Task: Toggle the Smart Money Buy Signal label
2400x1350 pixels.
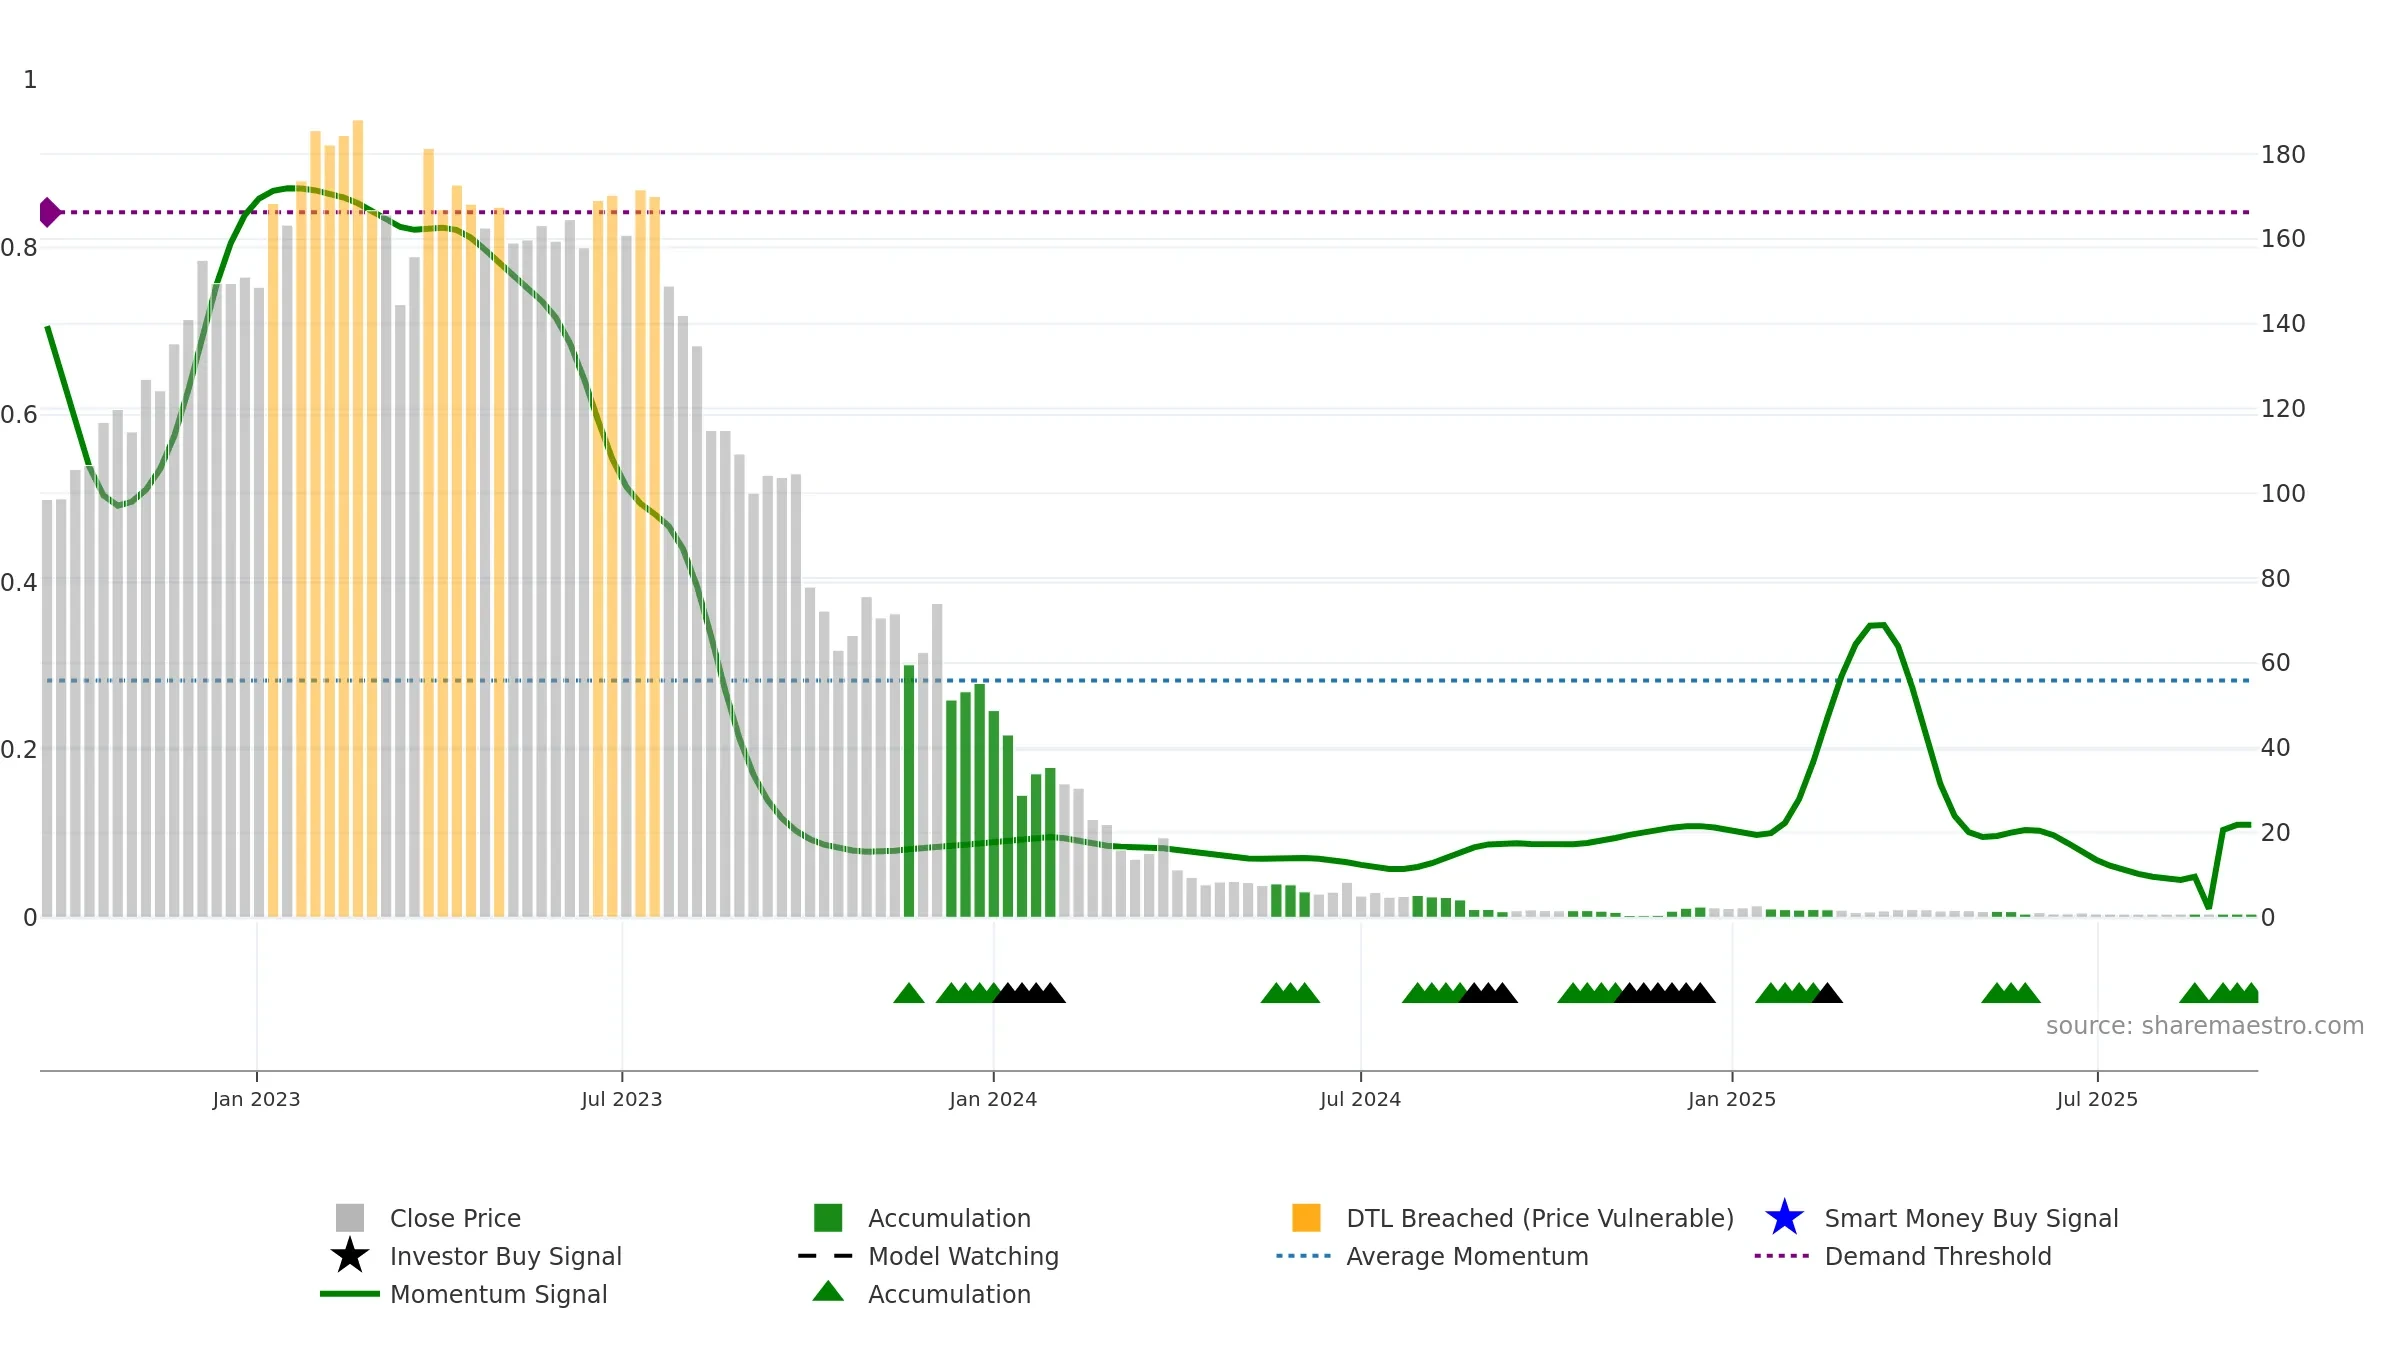Action: tap(1971, 1218)
